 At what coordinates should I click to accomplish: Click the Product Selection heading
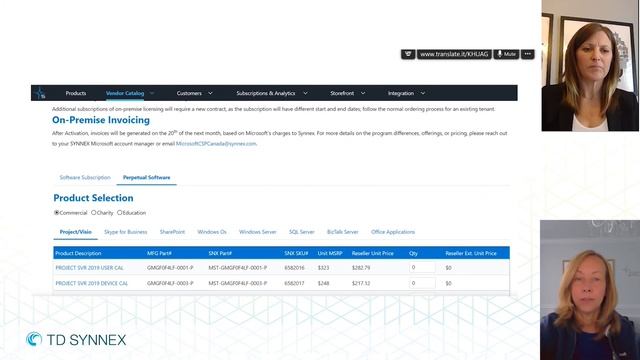pyautogui.click(x=93, y=198)
